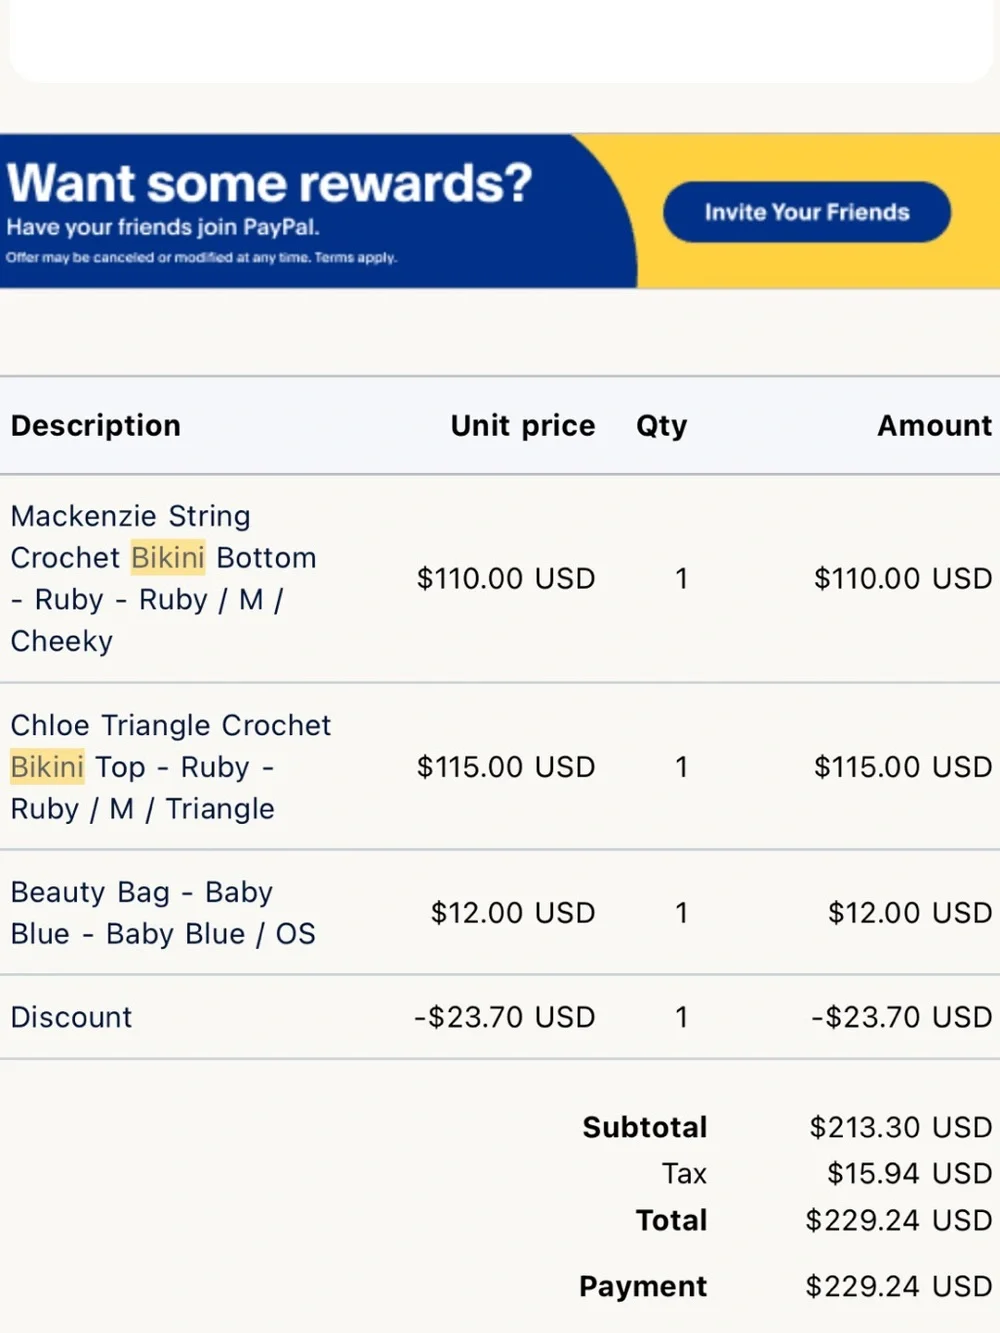
Task: Select the Subtotal amount $213.30 USD
Action: click(901, 1128)
